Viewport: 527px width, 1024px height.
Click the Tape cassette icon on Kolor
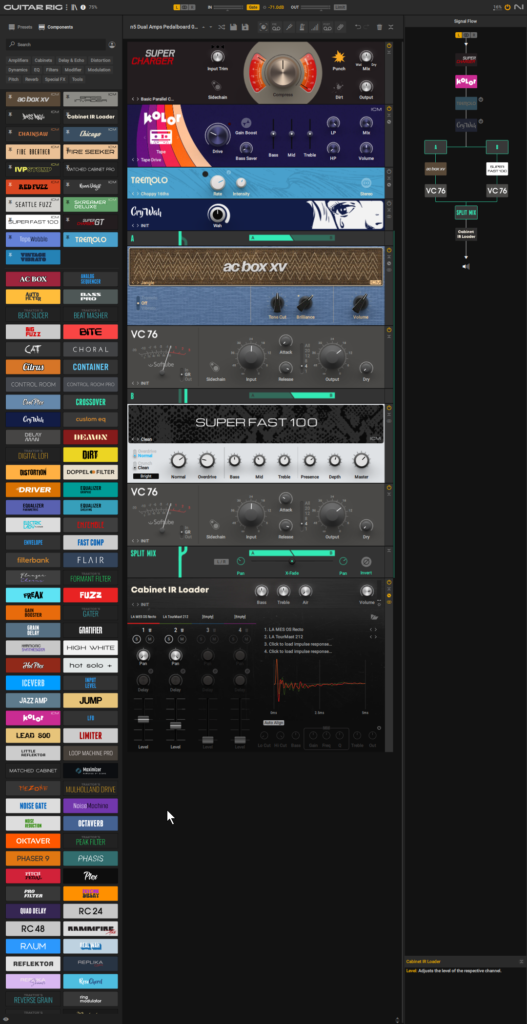tap(159, 138)
